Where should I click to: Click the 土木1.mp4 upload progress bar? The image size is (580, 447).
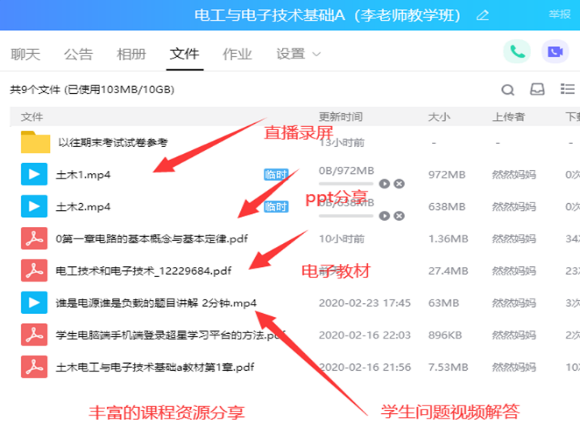click(346, 184)
